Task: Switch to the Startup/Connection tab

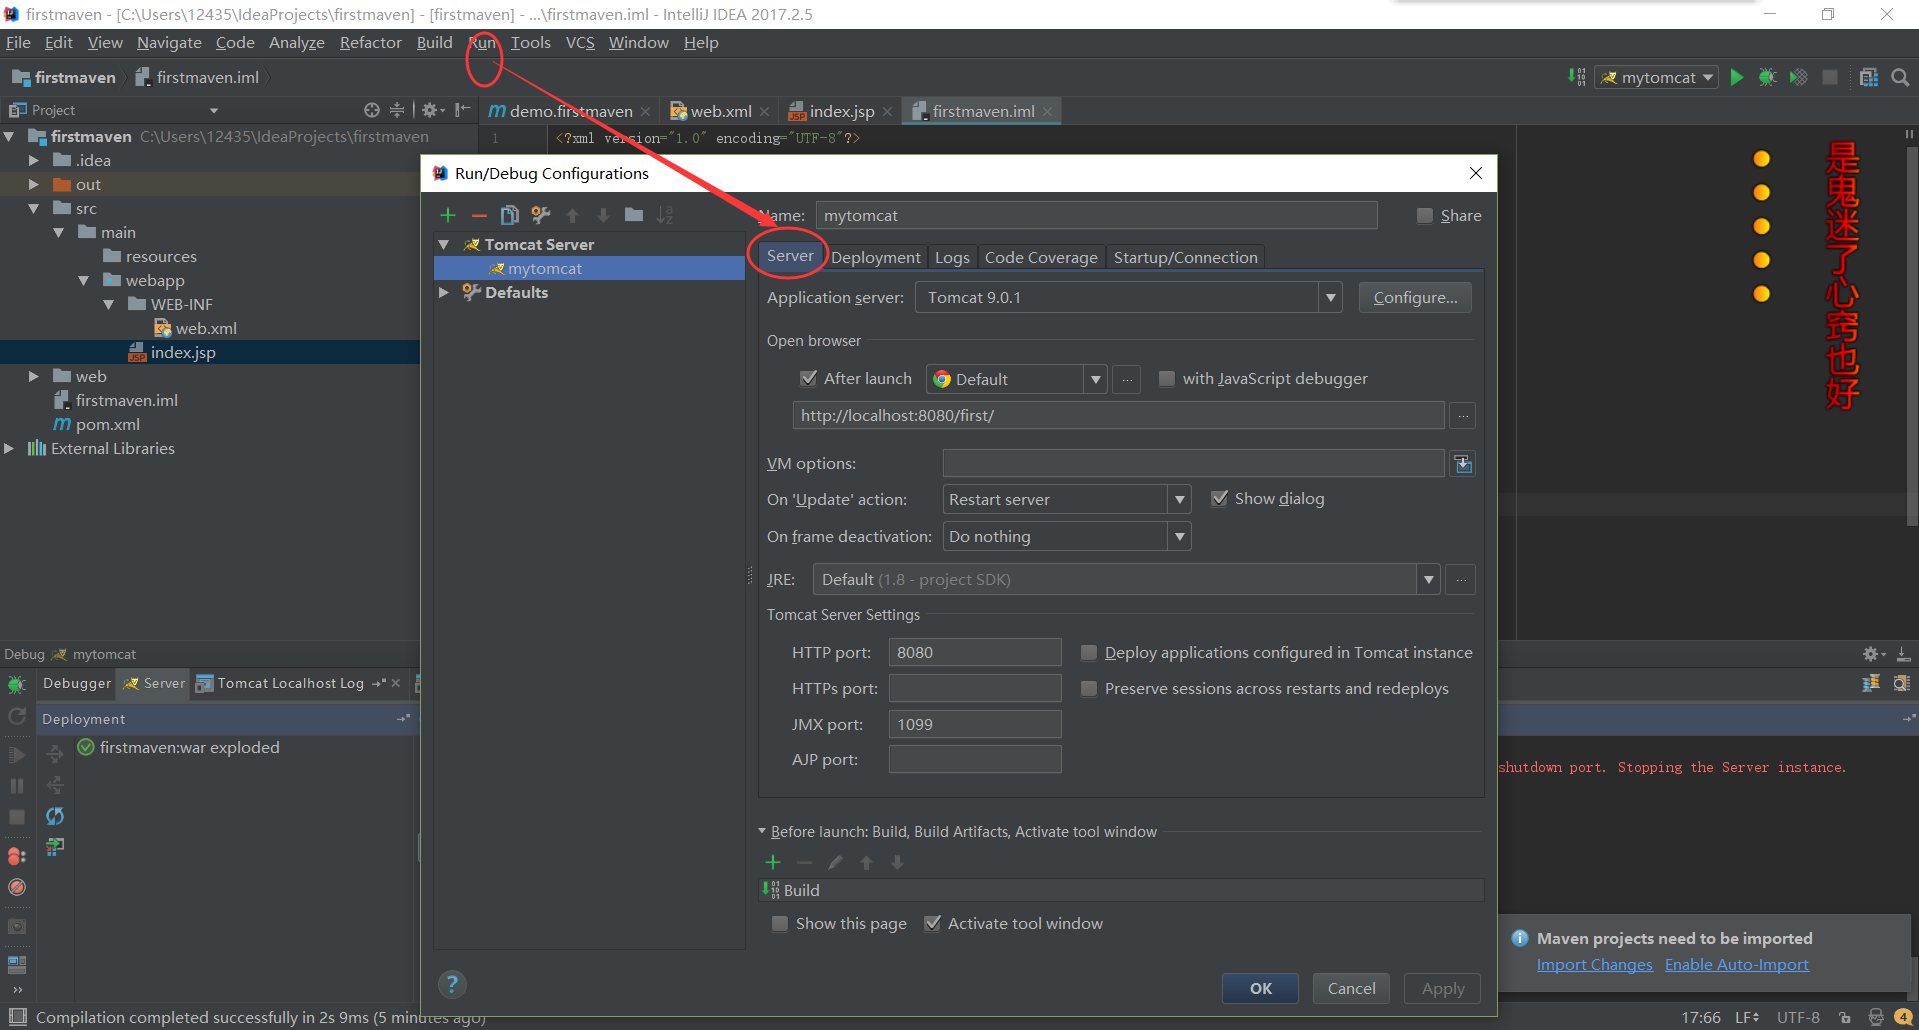Action: click(x=1185, y=258)
